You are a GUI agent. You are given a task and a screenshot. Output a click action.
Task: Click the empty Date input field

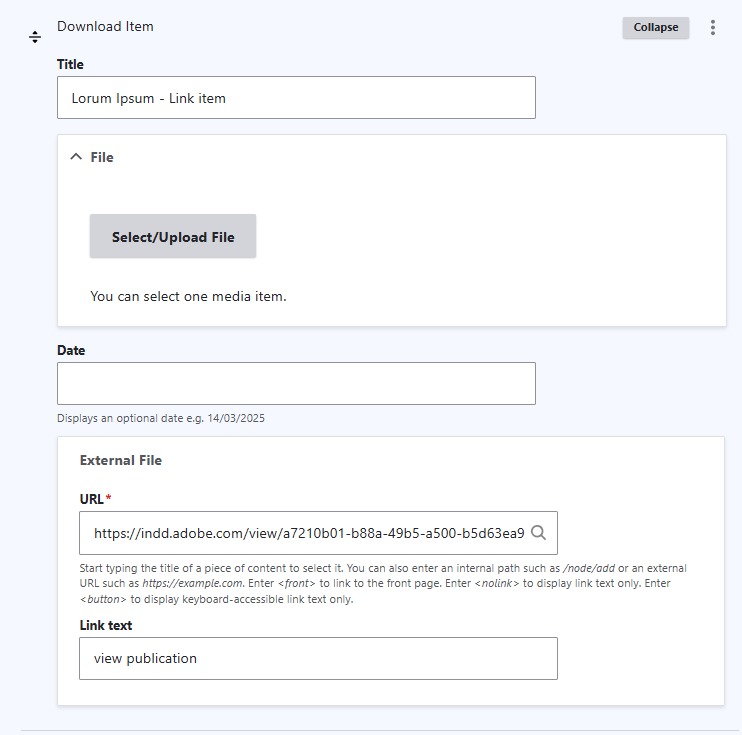pyautogui.click(x=296, y=383)
